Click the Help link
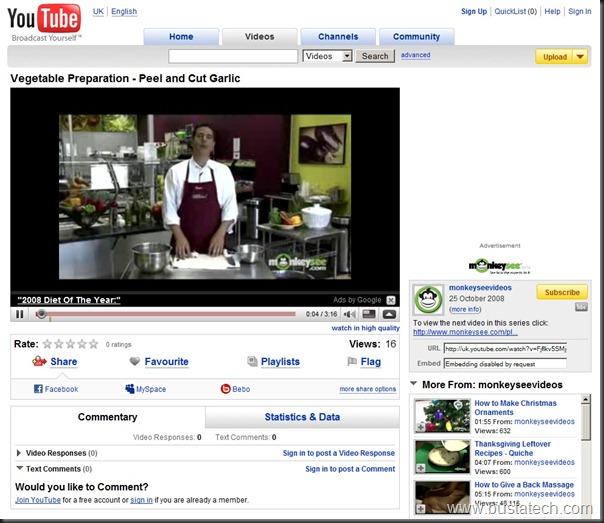604x523 pixels. (552, 12)
